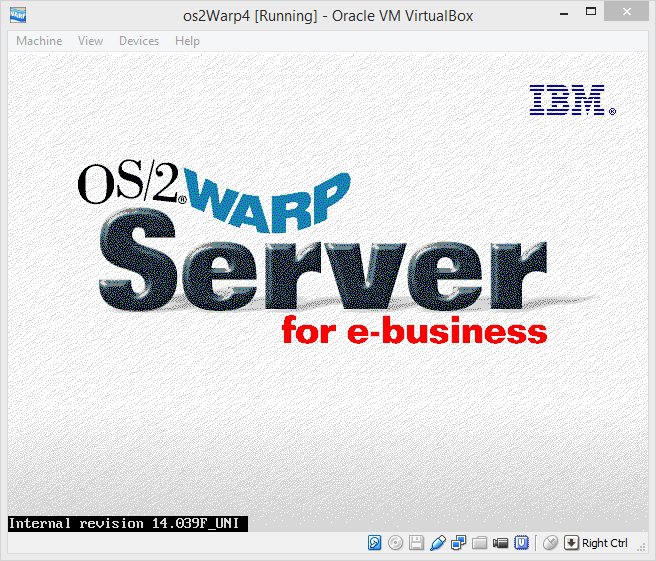This screenshot has width=656, height=561.
Task: Click the OS/2 Warp window title icon
Action: (18, 15)
